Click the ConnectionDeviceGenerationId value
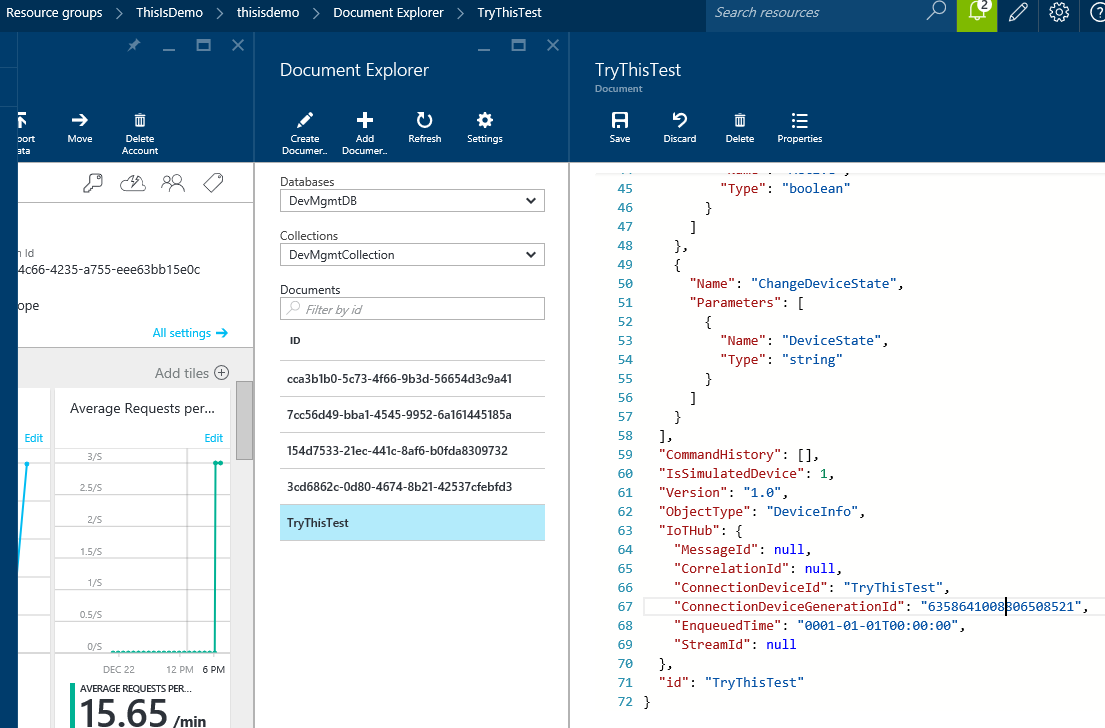 pos(1001,607)
